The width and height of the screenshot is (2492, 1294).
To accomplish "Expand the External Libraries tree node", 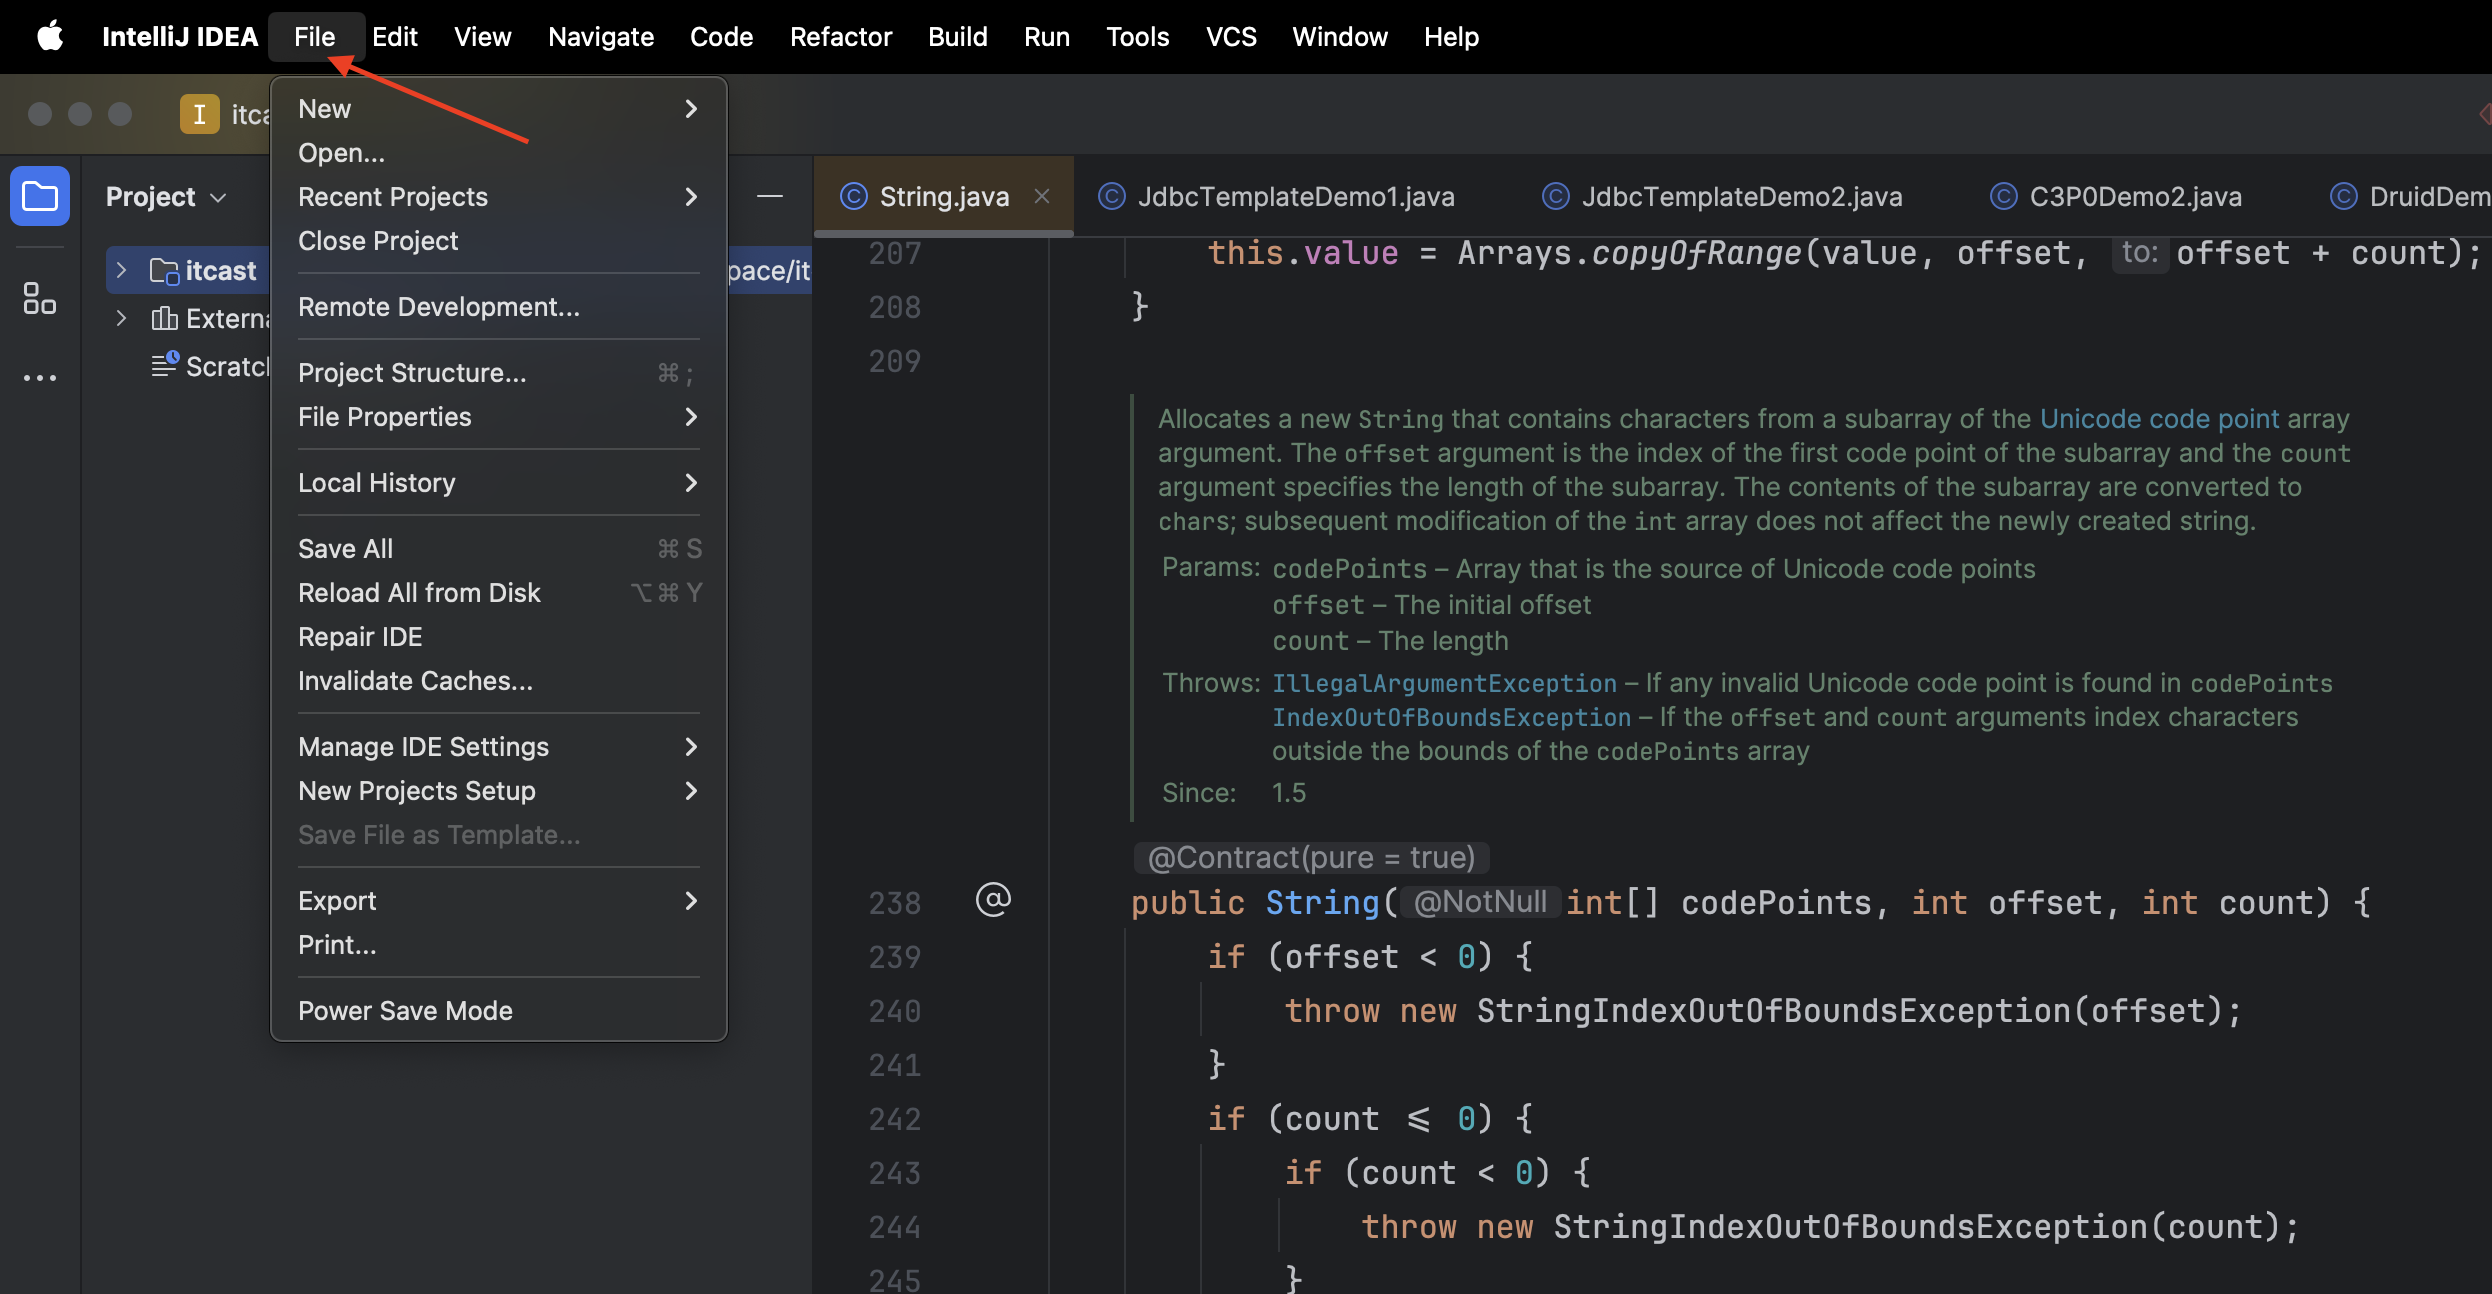I will pyautogui.click(x=121, y=318).
